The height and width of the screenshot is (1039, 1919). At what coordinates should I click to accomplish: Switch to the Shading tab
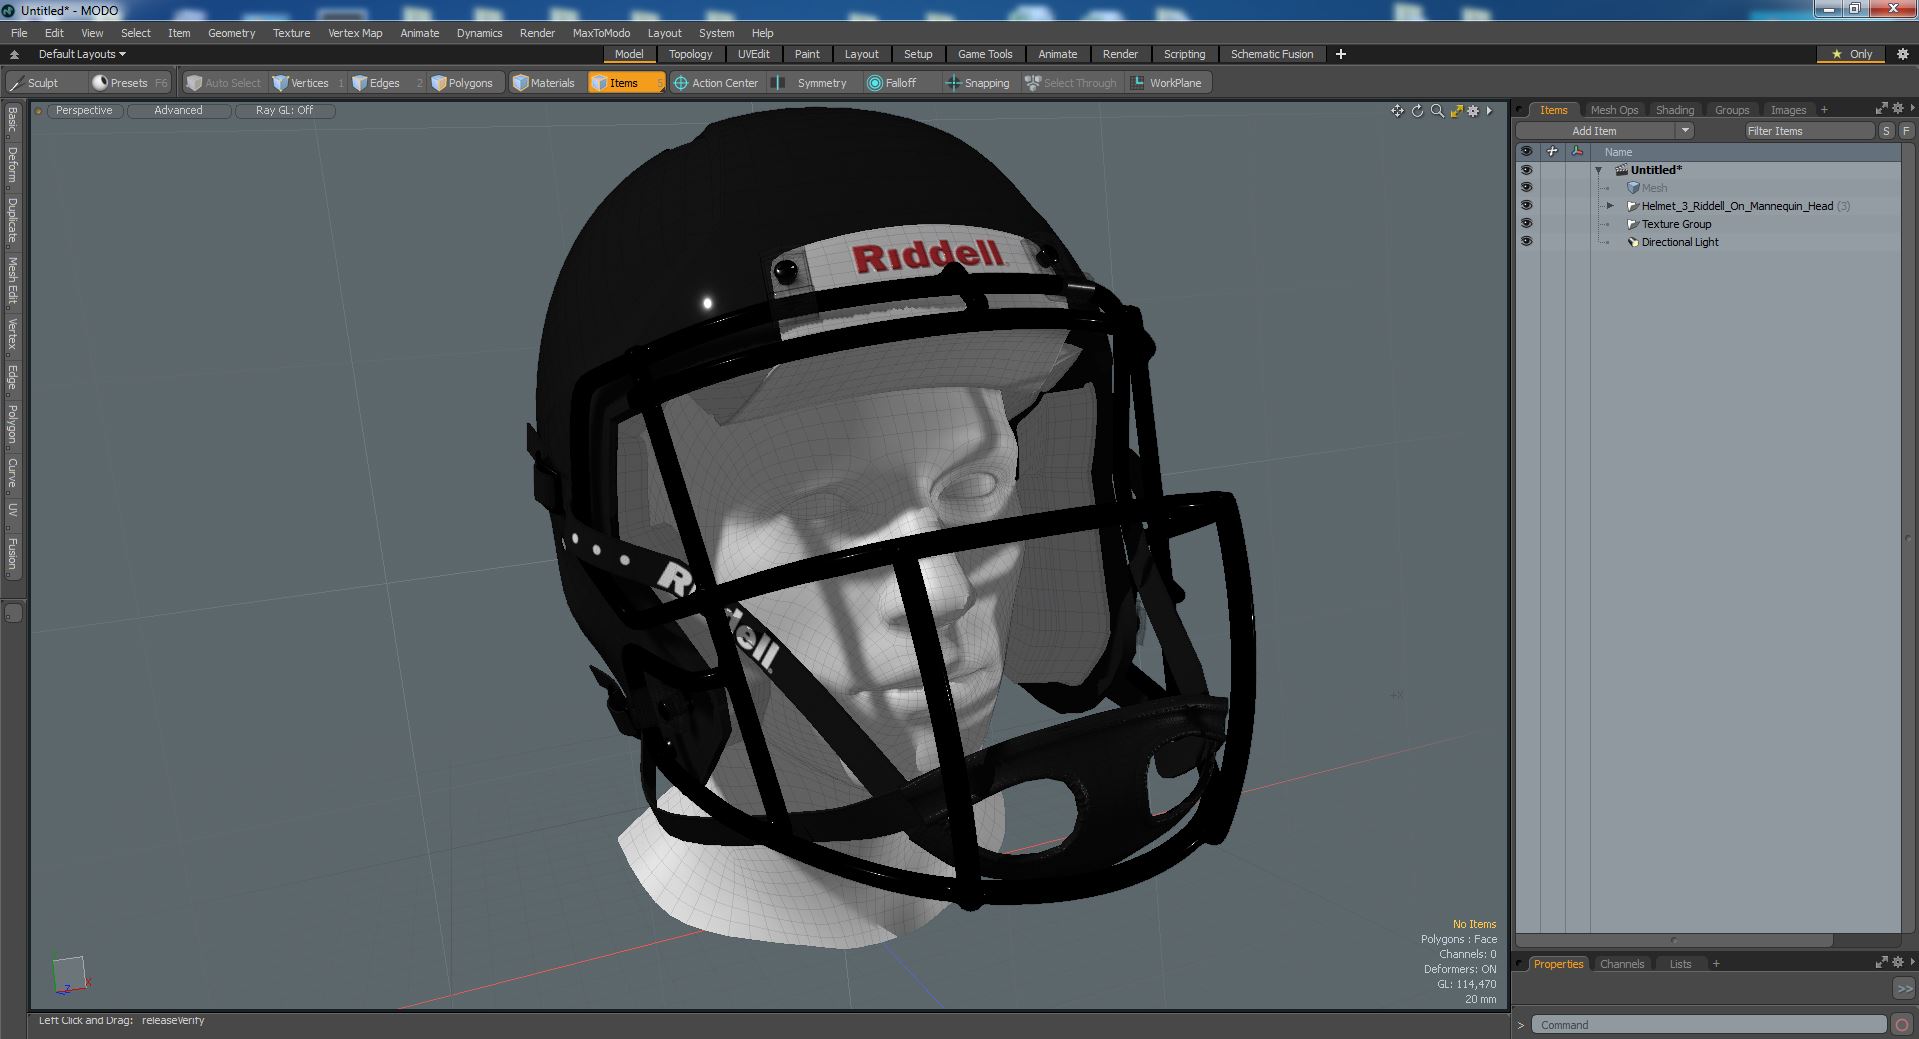pyautogui.click(x=1674, y=110)
